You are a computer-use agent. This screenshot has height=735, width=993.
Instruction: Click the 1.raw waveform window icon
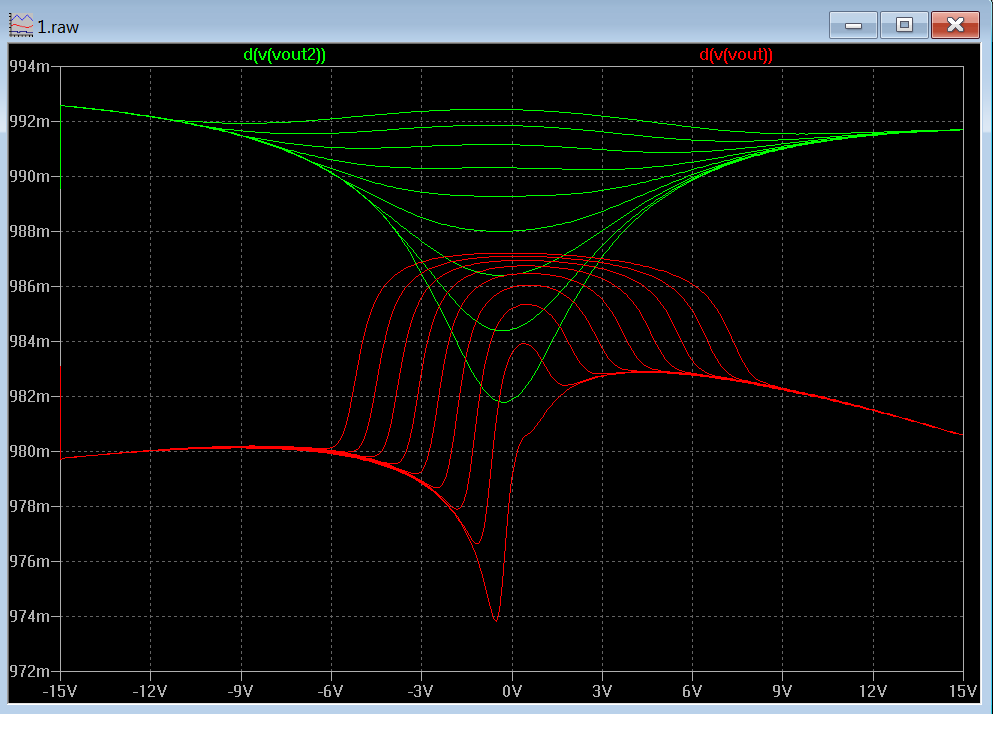pos(21,25)
